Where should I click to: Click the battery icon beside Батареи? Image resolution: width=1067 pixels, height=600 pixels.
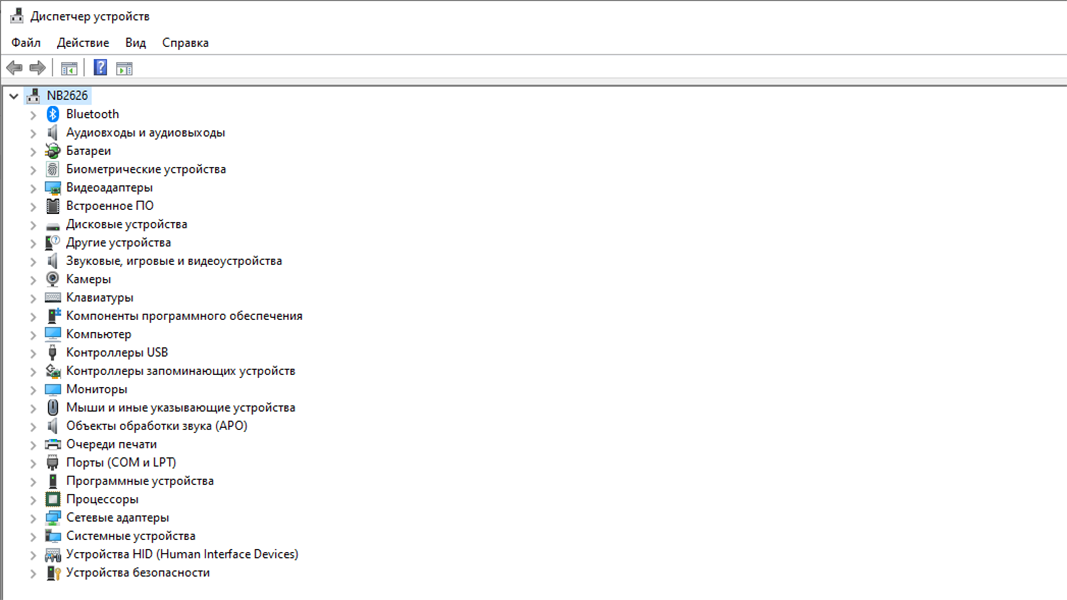[x=53, y=151]
